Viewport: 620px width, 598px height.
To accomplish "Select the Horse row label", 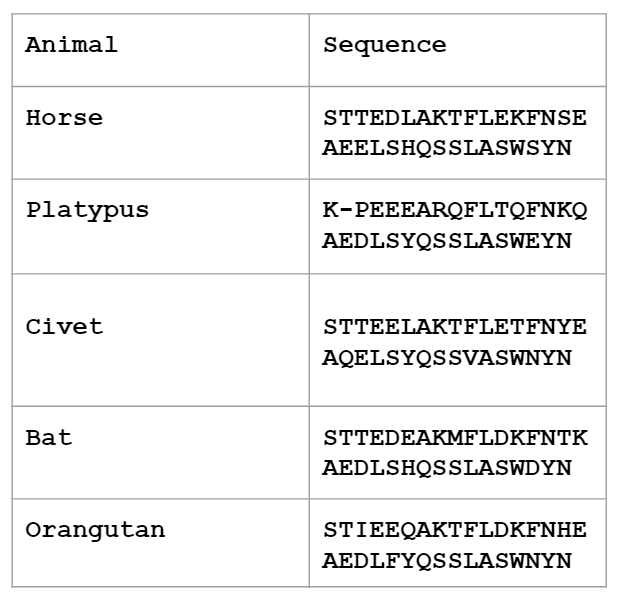I will pos(64,118).
